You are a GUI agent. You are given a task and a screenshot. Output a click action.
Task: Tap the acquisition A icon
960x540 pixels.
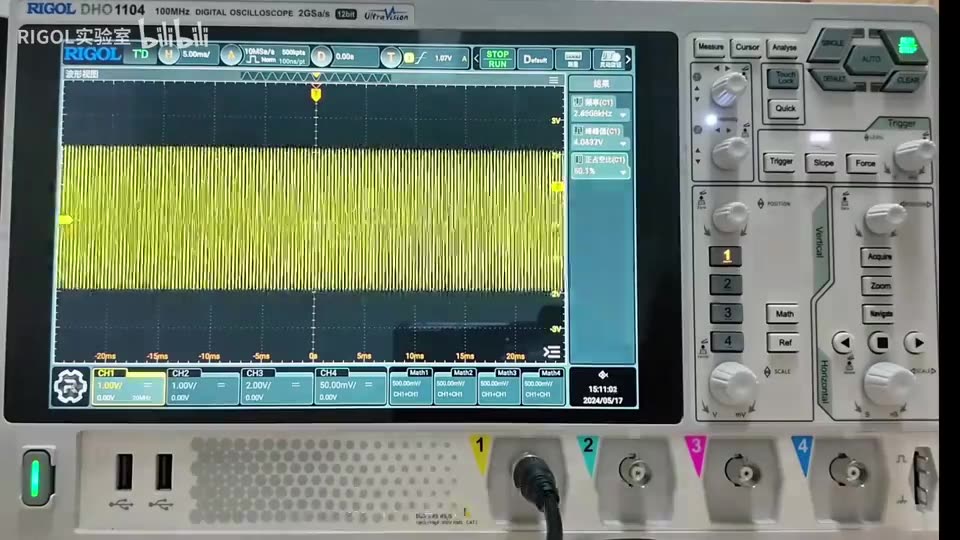[x=231, y=56]
